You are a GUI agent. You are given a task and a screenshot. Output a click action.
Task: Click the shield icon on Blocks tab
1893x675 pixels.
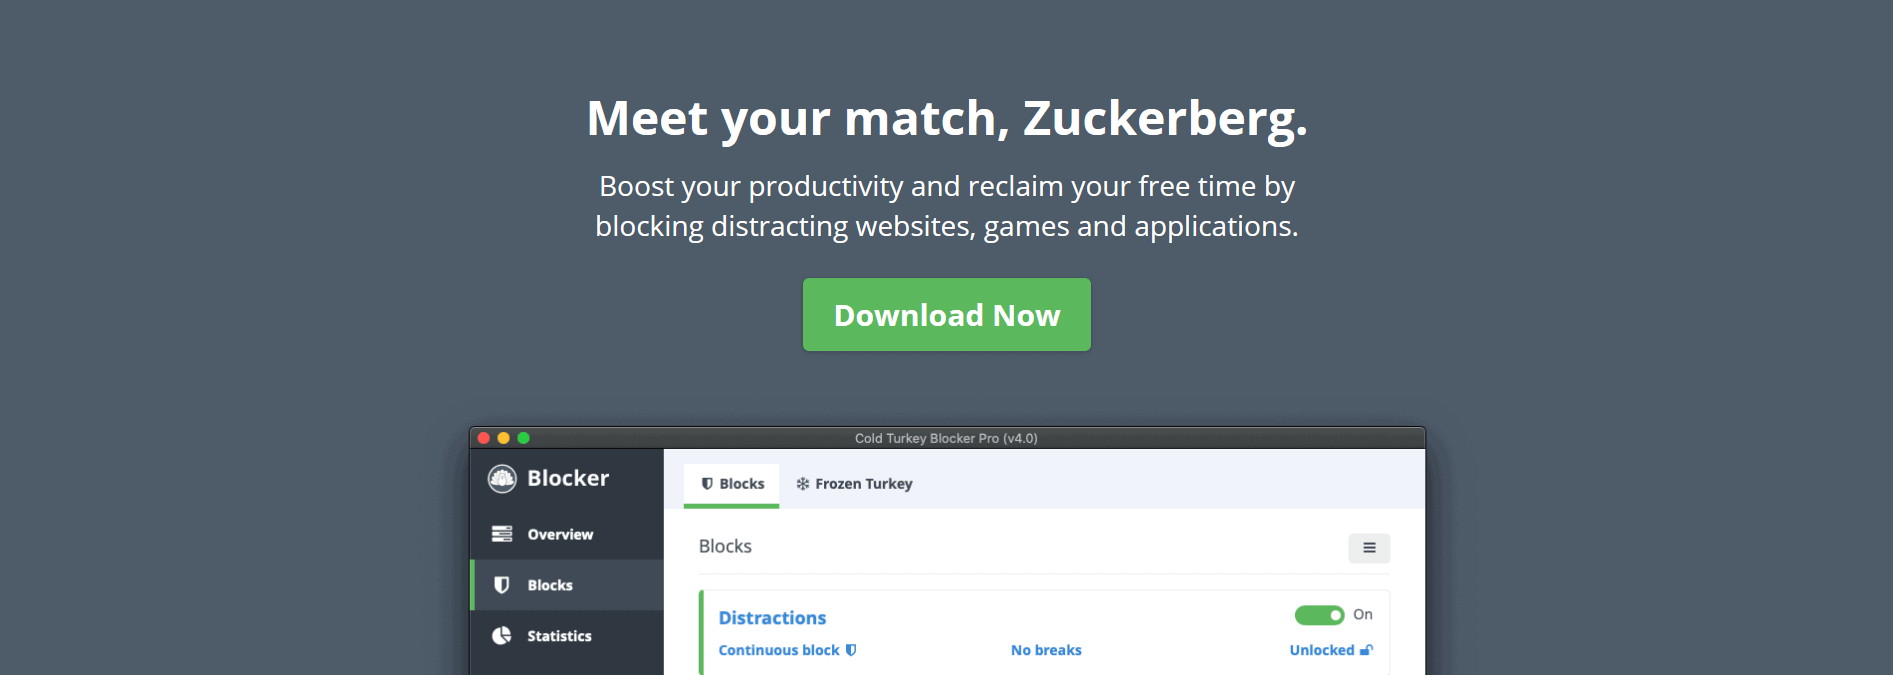click(x=707, y=484)
